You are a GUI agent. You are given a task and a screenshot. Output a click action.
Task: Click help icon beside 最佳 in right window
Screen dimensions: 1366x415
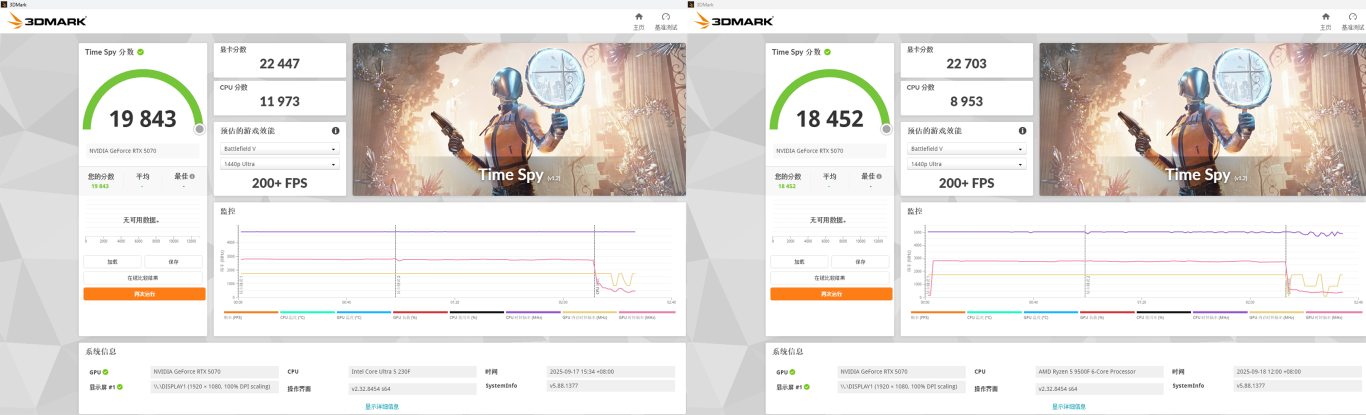(879, 176)
